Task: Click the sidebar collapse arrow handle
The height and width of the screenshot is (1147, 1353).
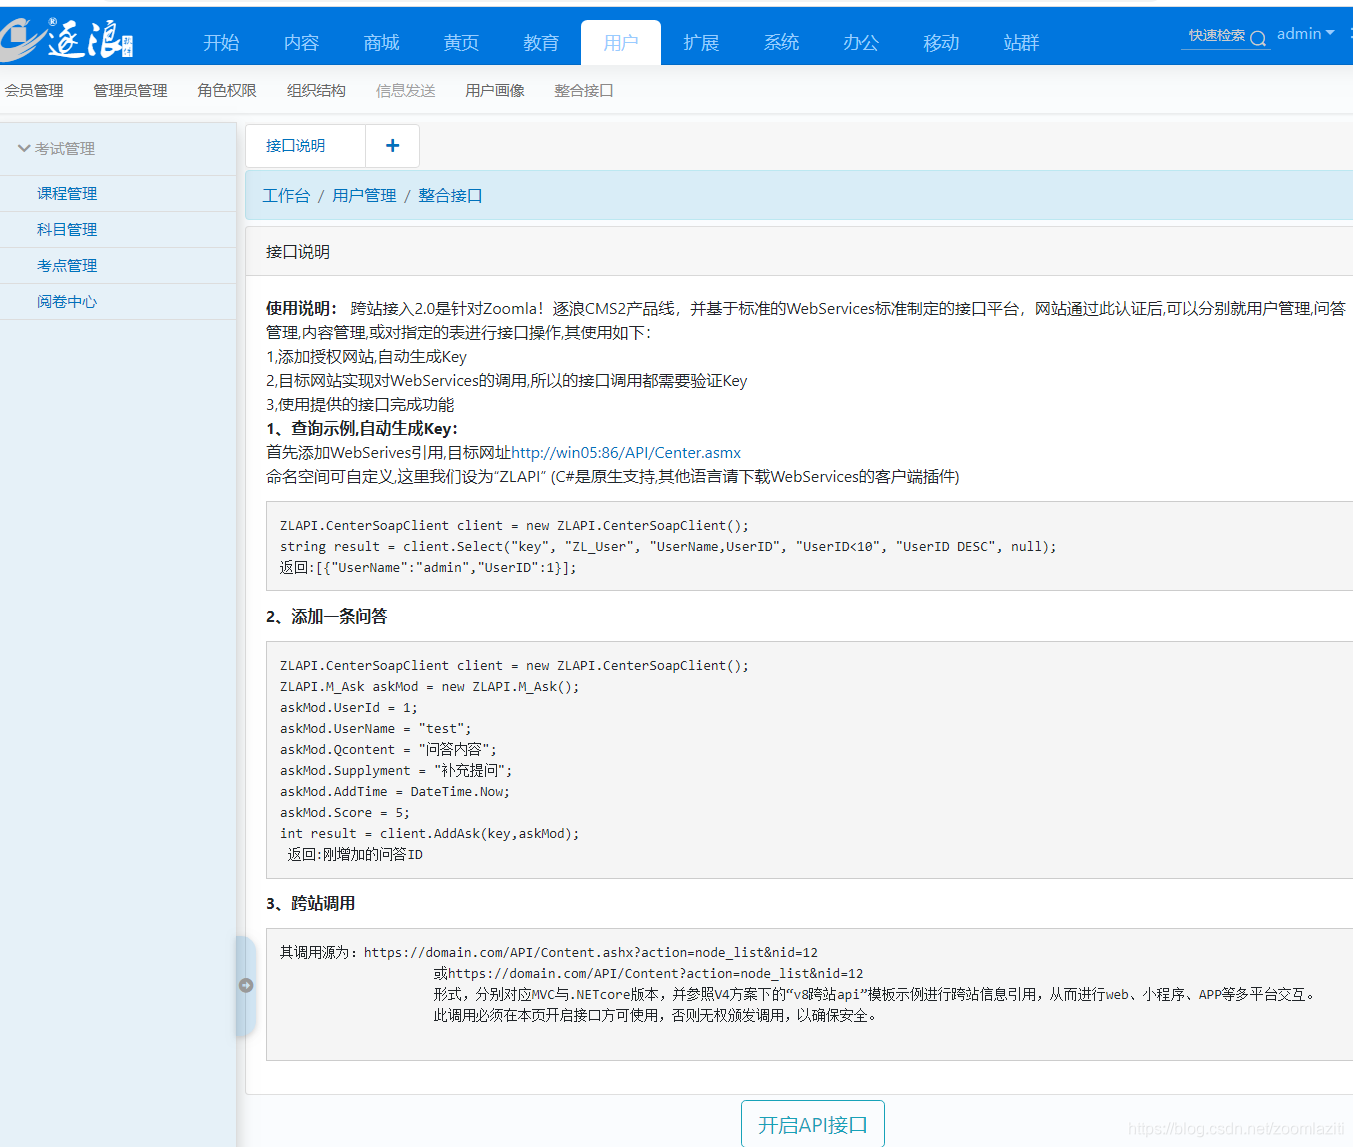Action: (246, 986)
